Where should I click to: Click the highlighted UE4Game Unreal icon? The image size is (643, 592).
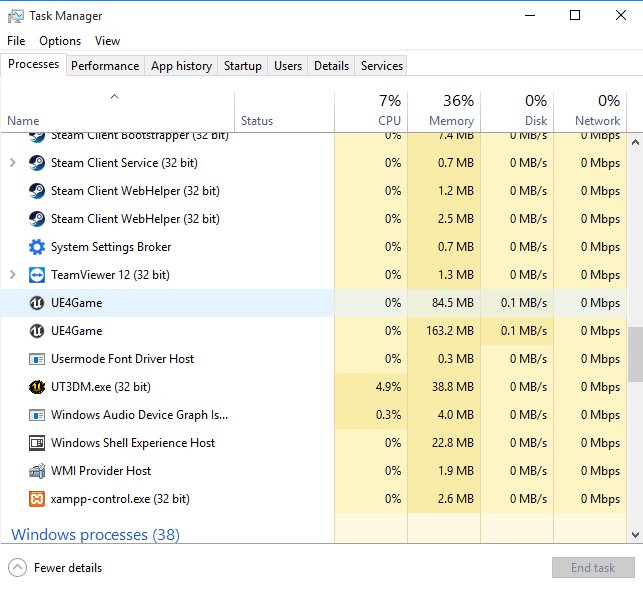point(37,303)
